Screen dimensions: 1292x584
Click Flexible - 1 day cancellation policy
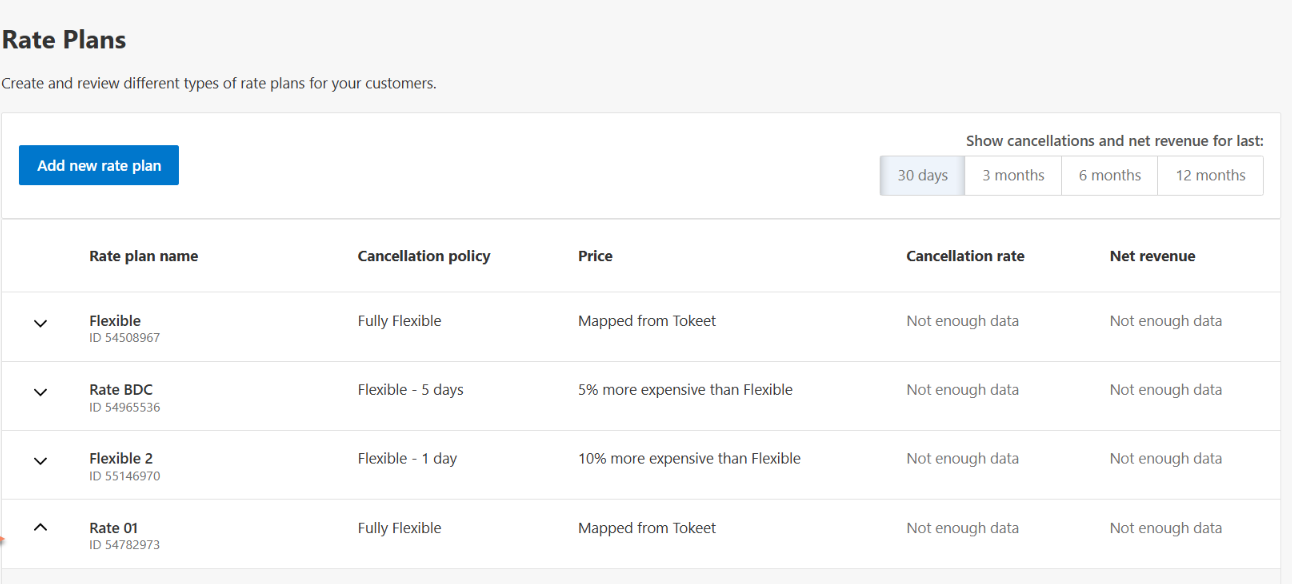[x=407, y=459]
